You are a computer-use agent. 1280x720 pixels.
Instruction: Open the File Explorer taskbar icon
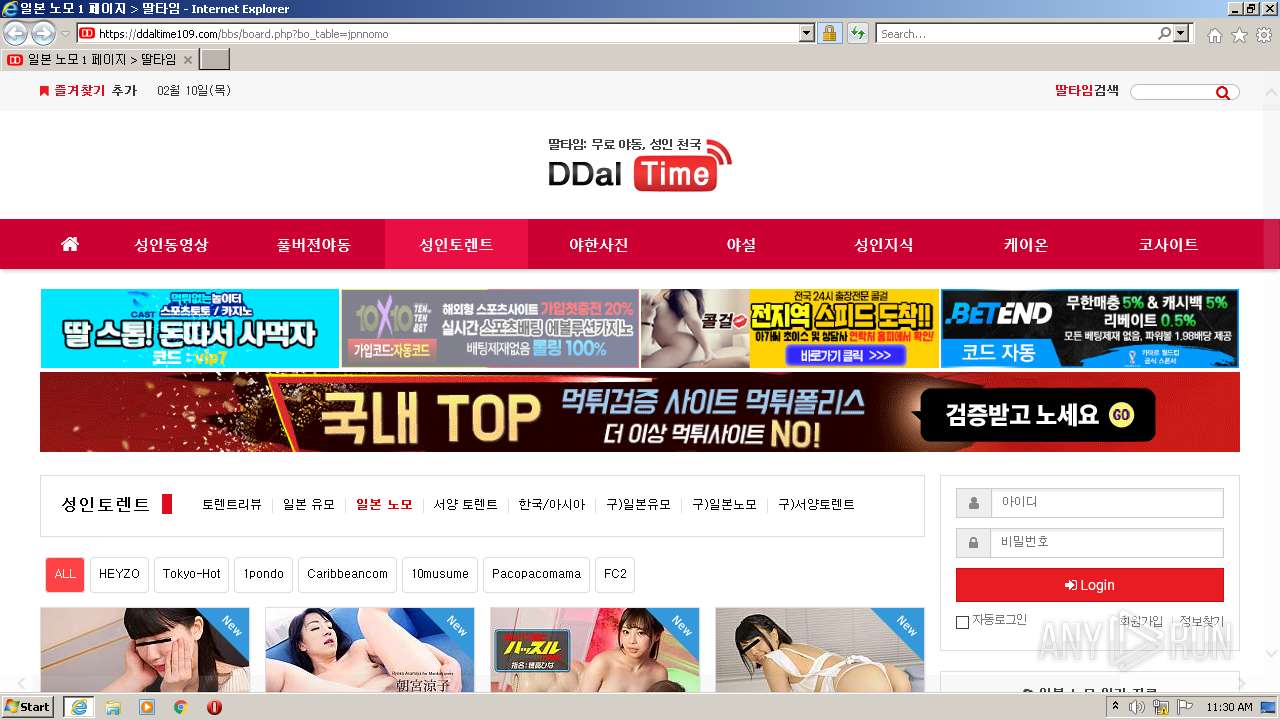click(113, 707)
